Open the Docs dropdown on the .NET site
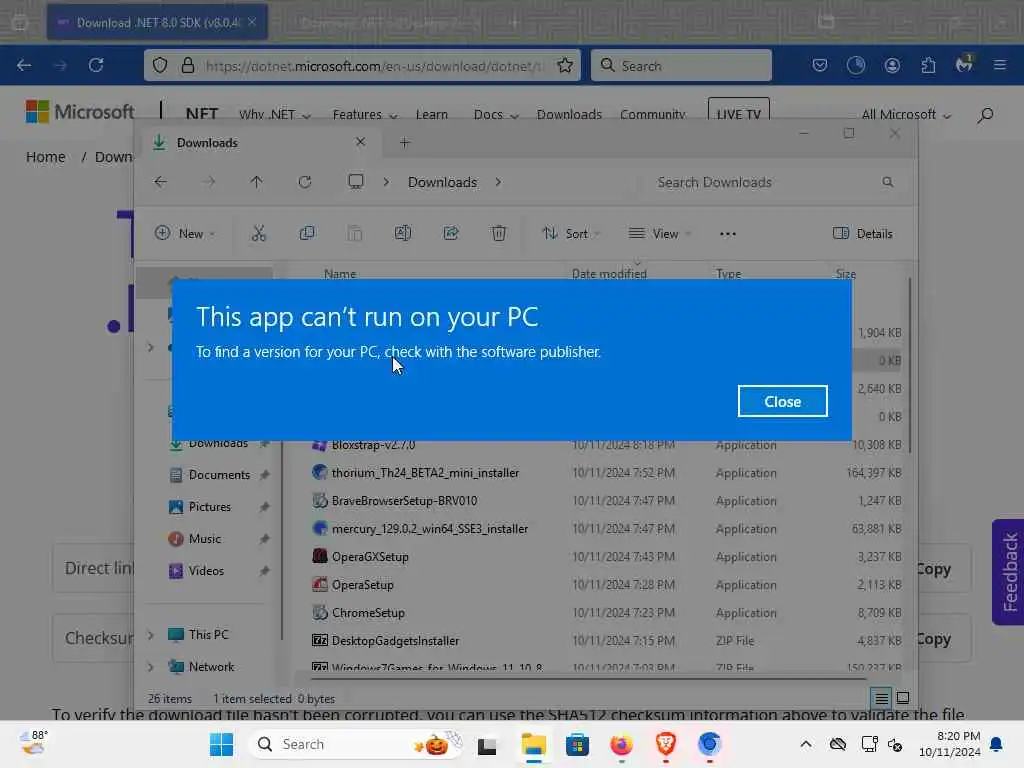 (x=496, y=114)
